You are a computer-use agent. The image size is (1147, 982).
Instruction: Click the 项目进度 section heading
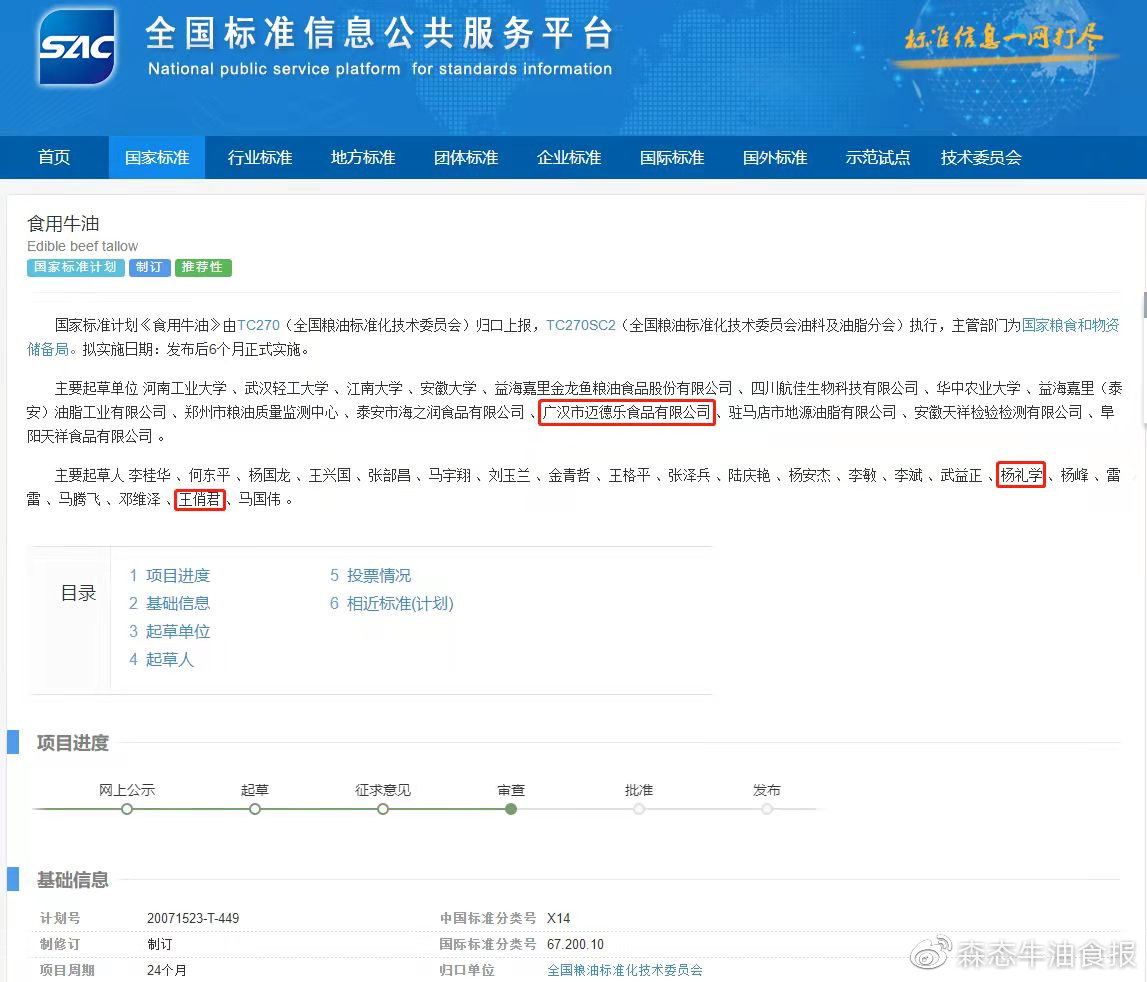[72, 743]
